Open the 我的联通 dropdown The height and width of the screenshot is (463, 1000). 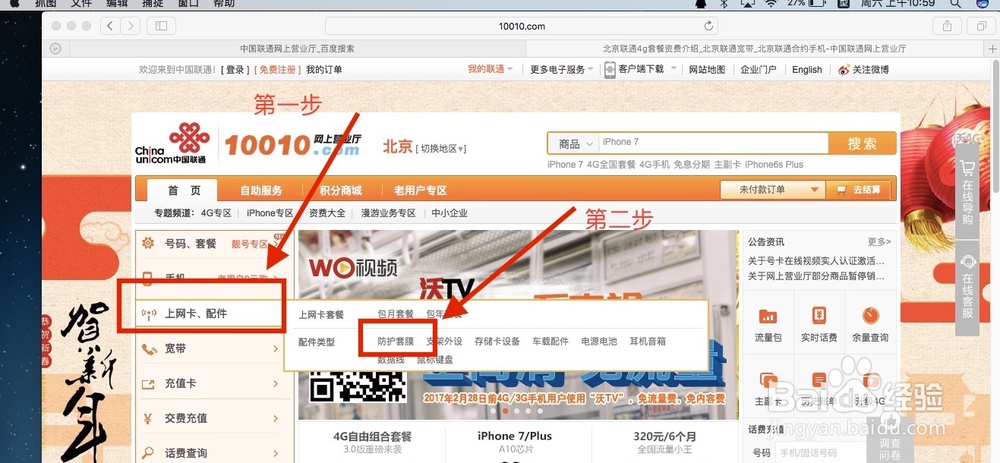pos(490,70)
